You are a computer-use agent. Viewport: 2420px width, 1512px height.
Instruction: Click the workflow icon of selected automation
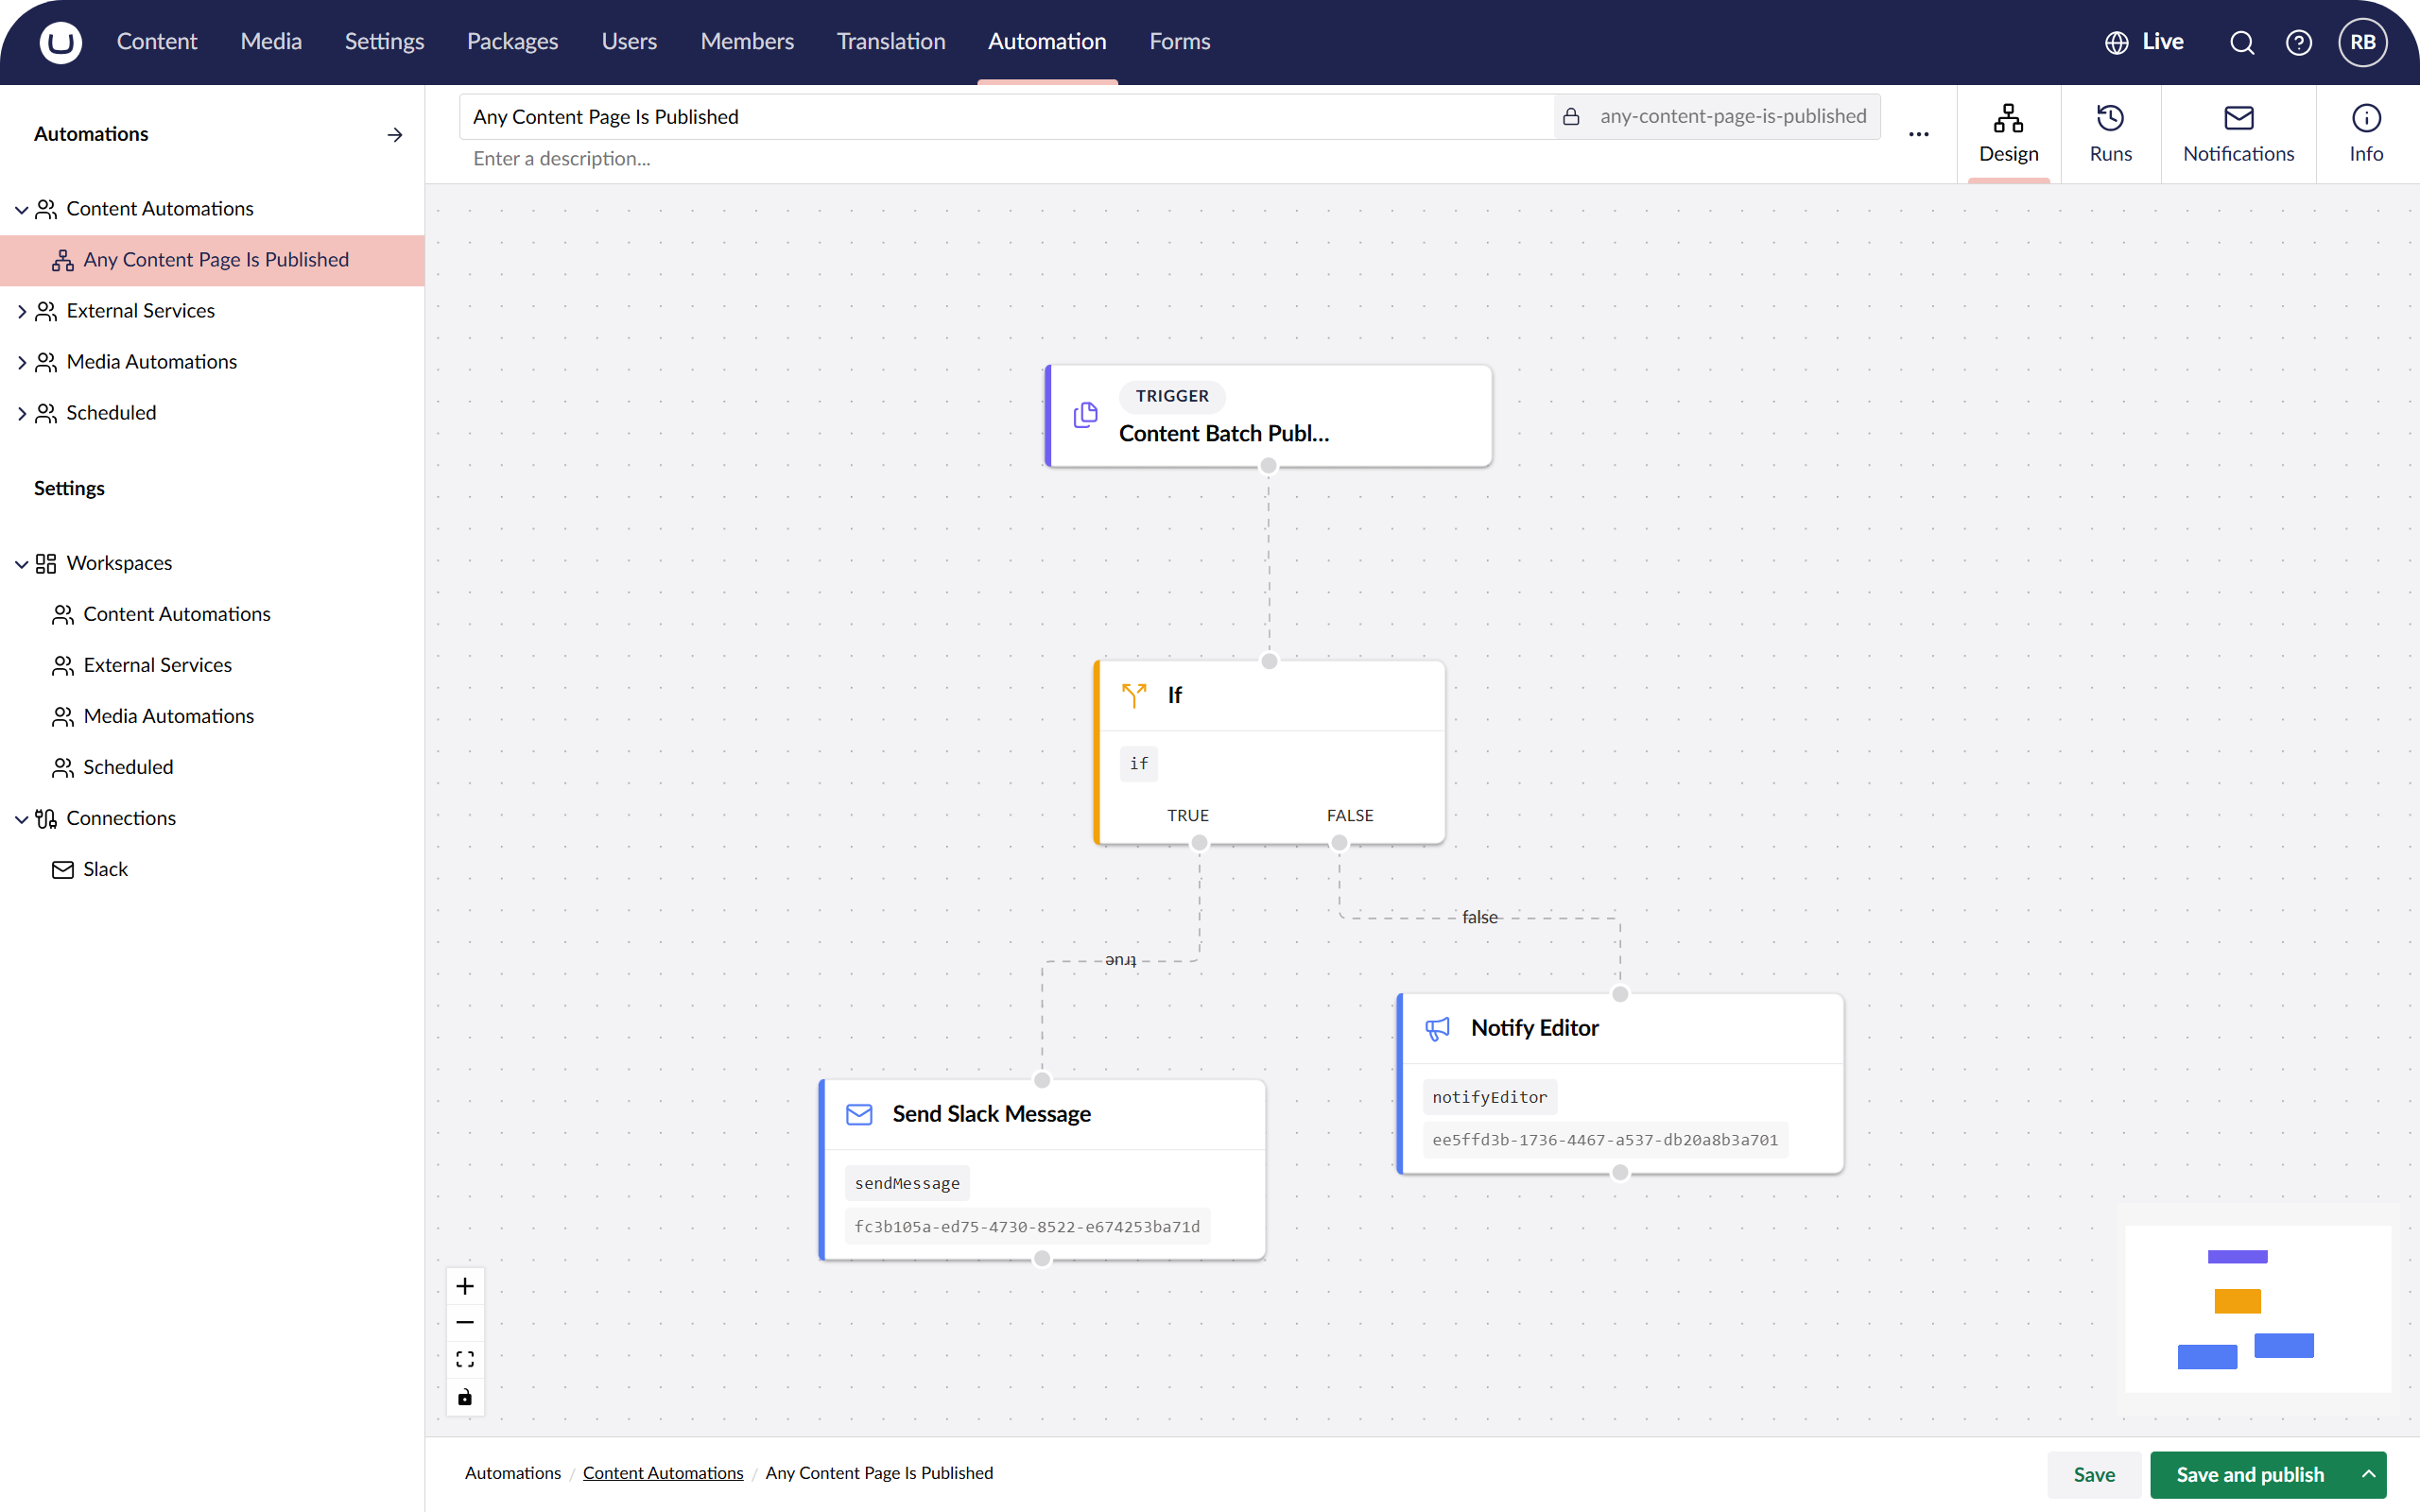(63, 260)
